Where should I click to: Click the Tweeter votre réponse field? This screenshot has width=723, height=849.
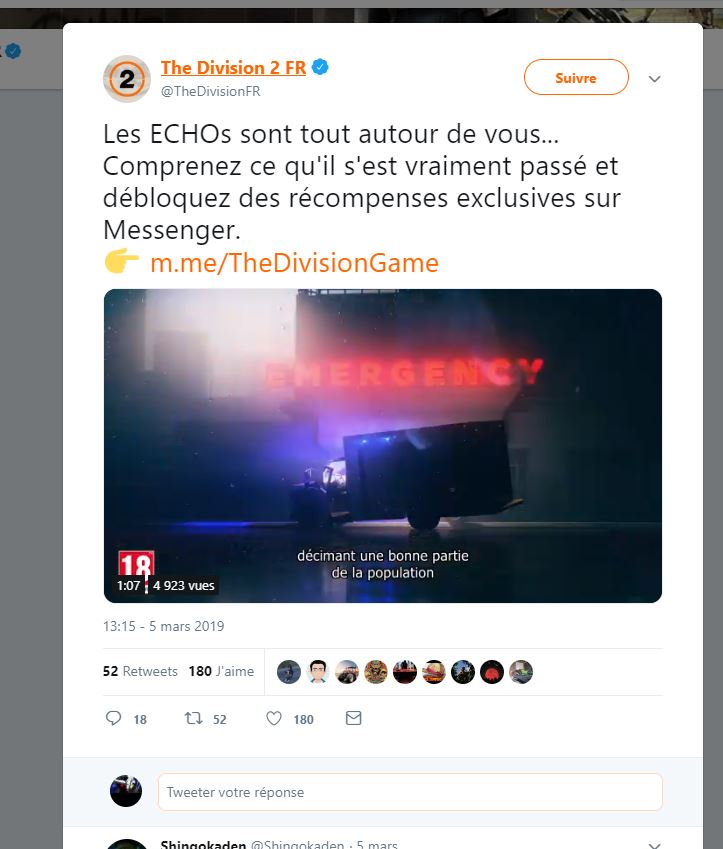[x=410, y=792]
